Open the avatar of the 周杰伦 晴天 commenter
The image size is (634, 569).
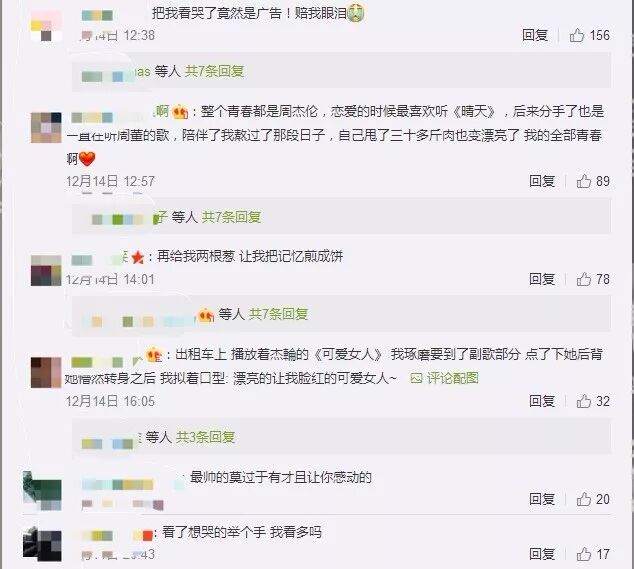(46, 127)
